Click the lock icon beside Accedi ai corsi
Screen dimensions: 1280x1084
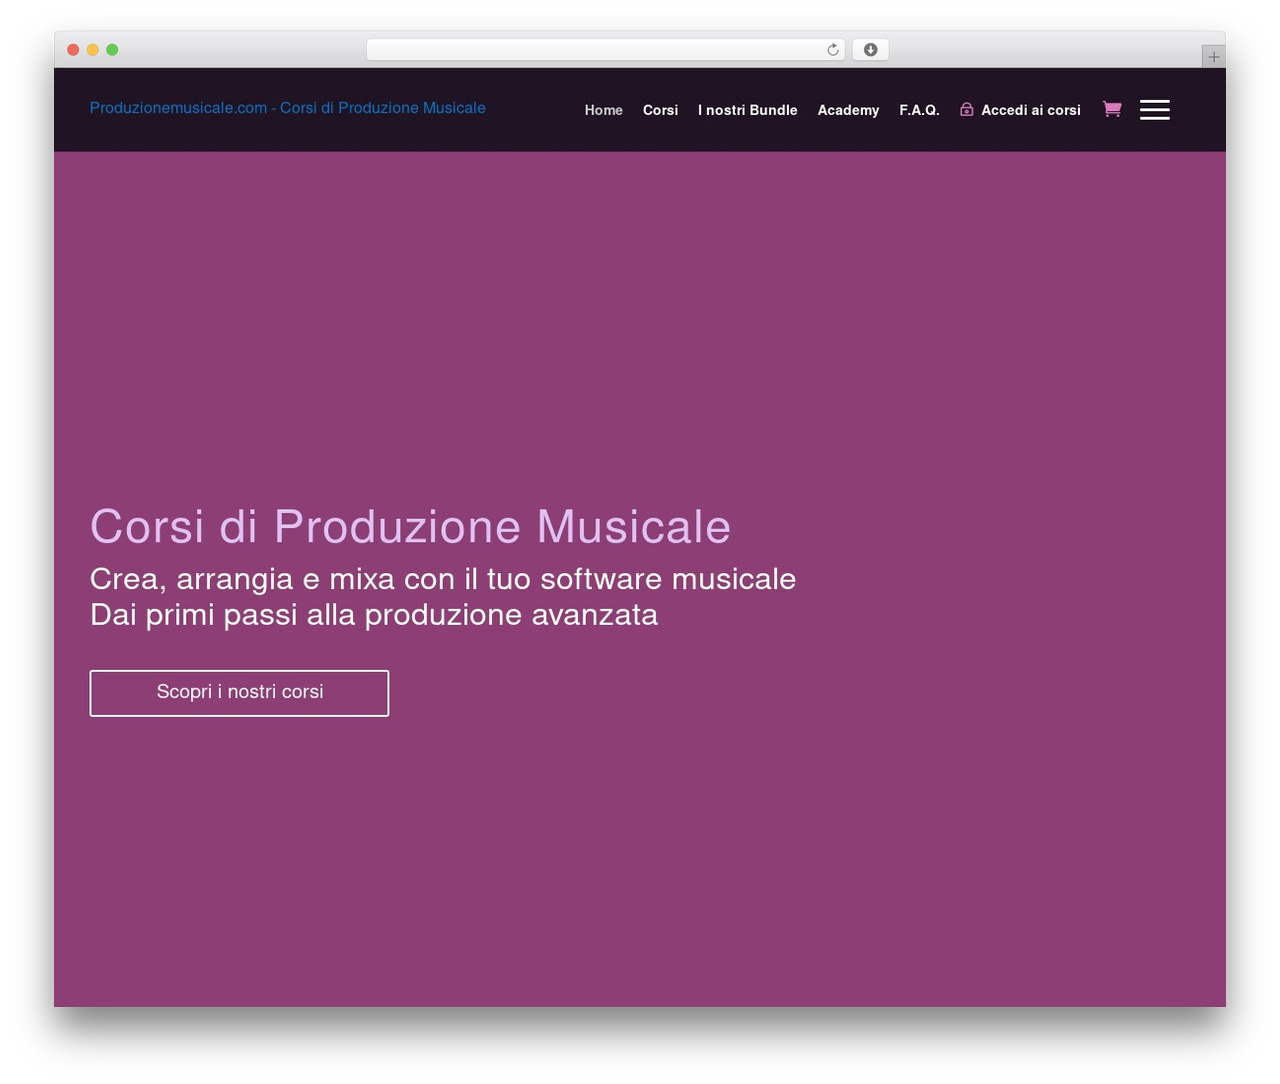click(x=967, y=109)
